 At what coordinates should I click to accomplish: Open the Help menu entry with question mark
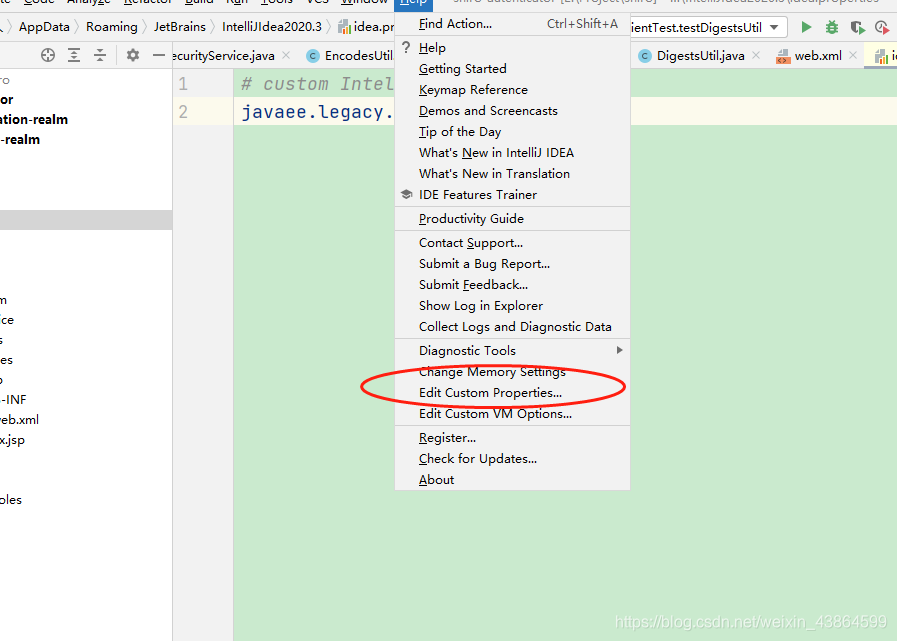pos(513,48)
